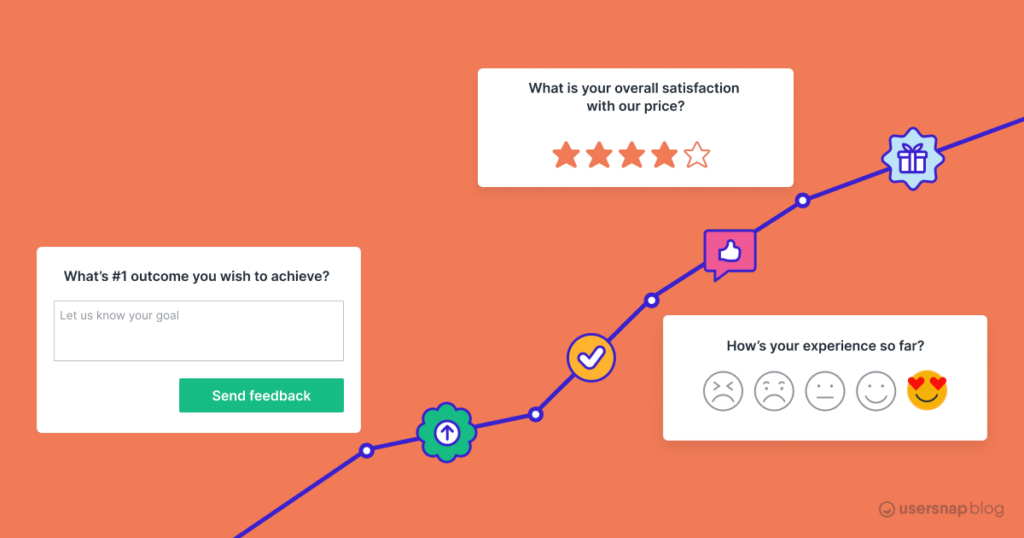Click the timeline dot after the green badge
The width and height of the screenshot is (1024, 538).
536,414
